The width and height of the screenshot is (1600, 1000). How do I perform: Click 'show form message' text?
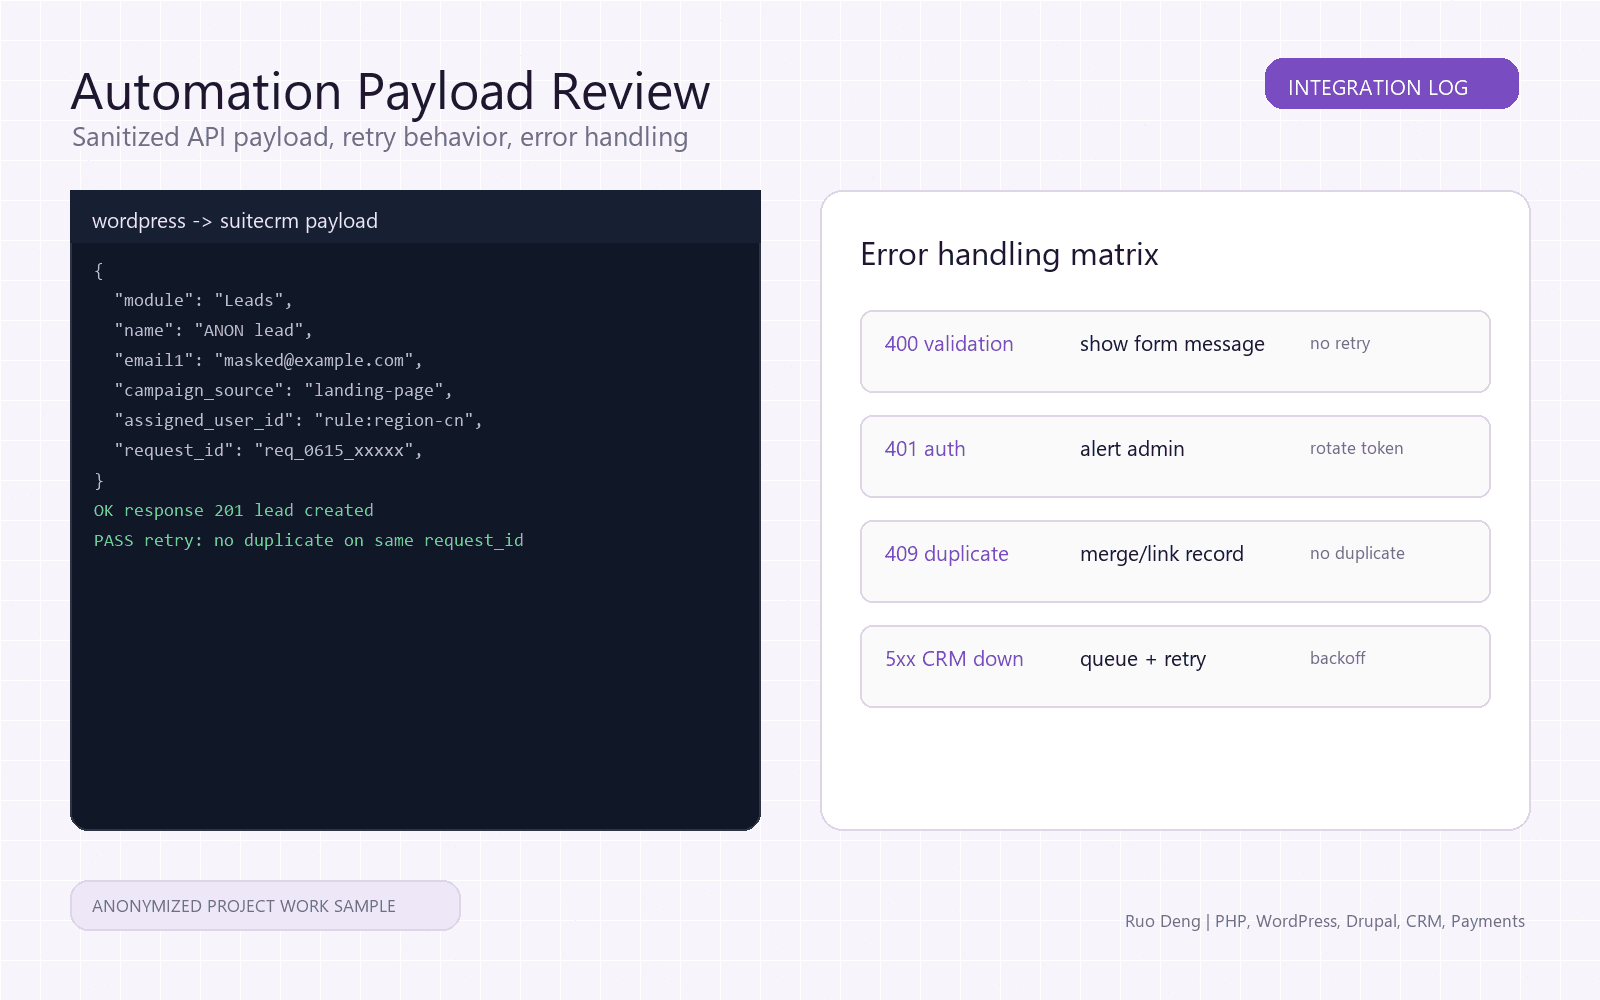coord(1172,344)
